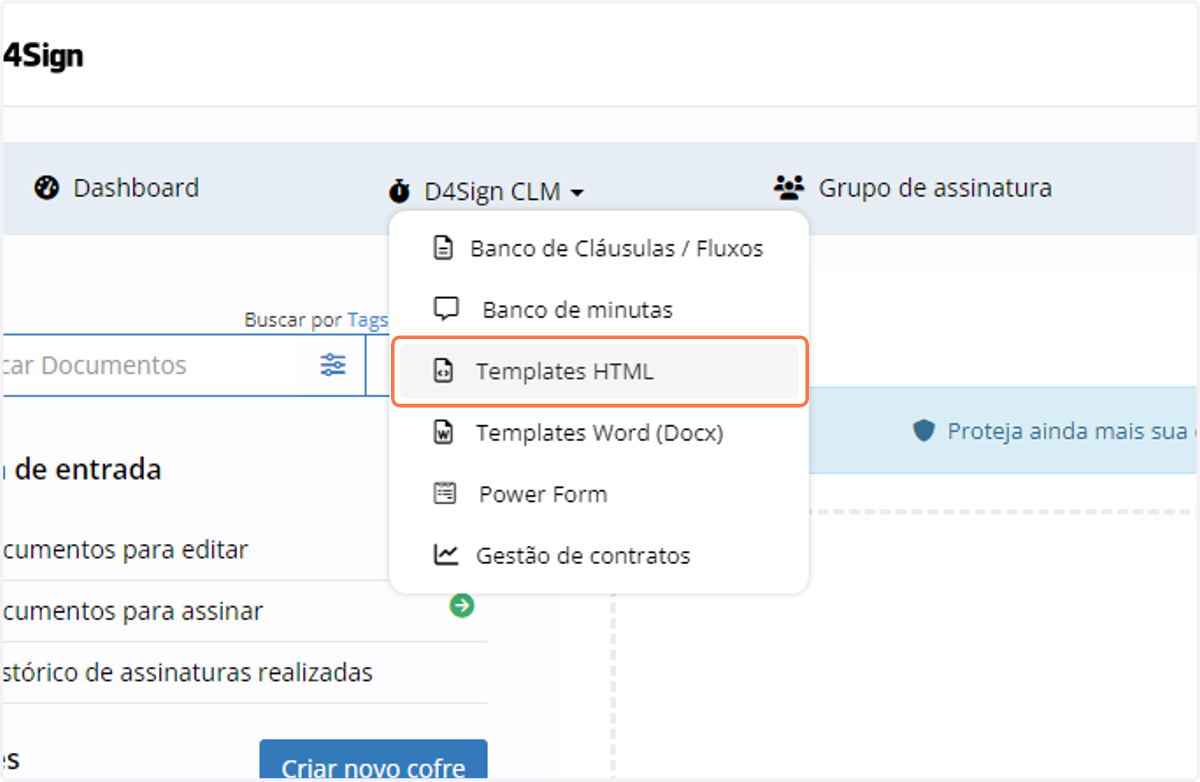Image resolution: width=1200 pixels, height=782 pixels.
Task: Choose Templates Word (Docx) item
Action: click(598, 433)
